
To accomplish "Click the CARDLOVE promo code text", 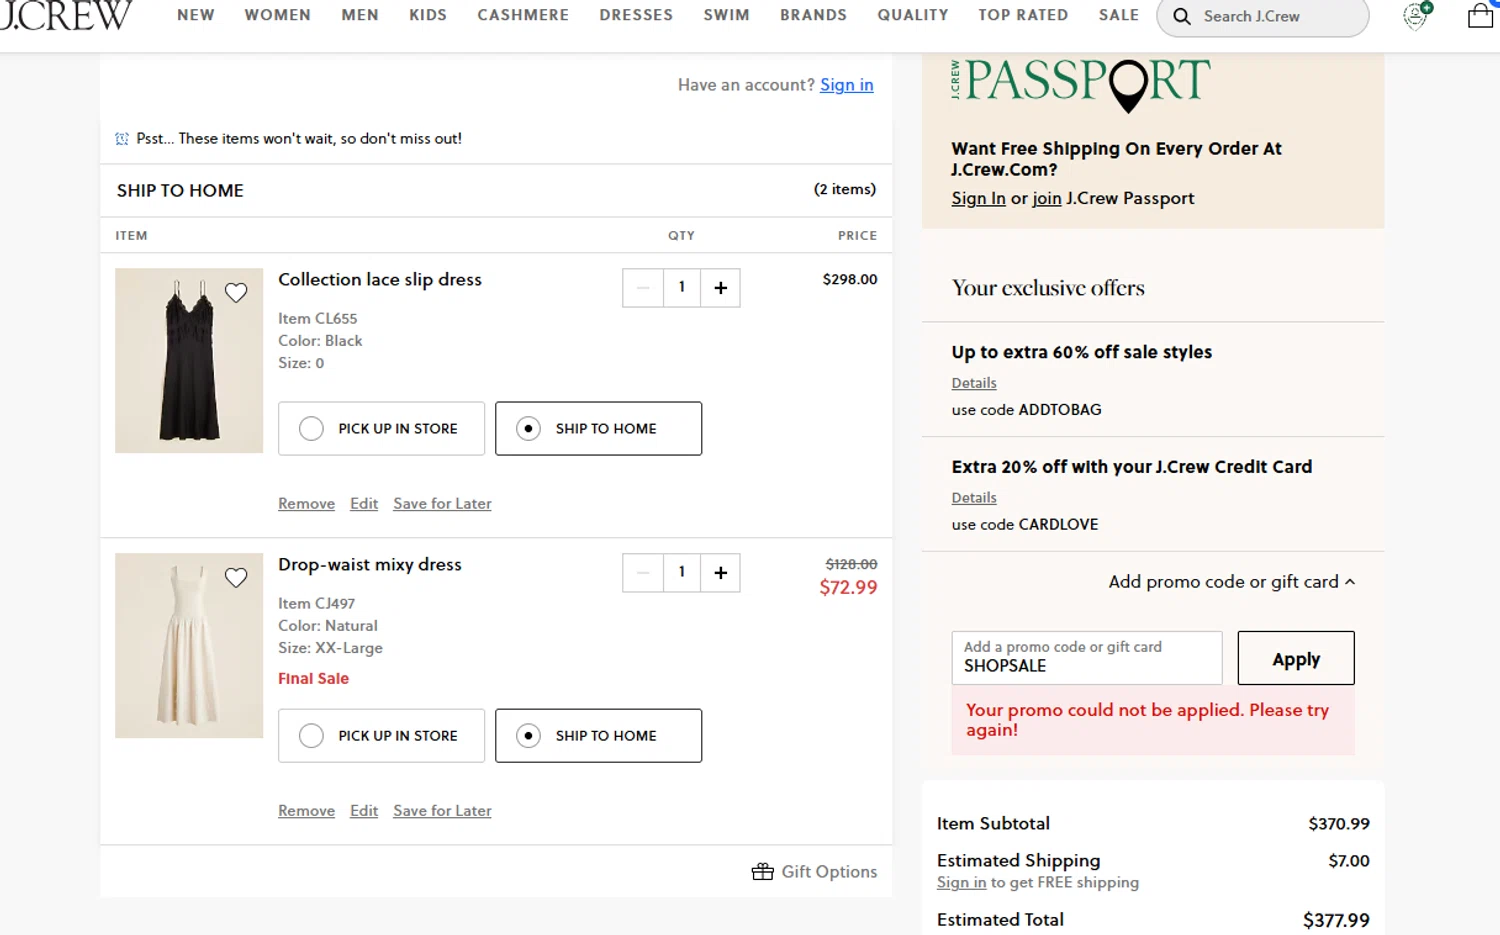I will click(1058, 525).
